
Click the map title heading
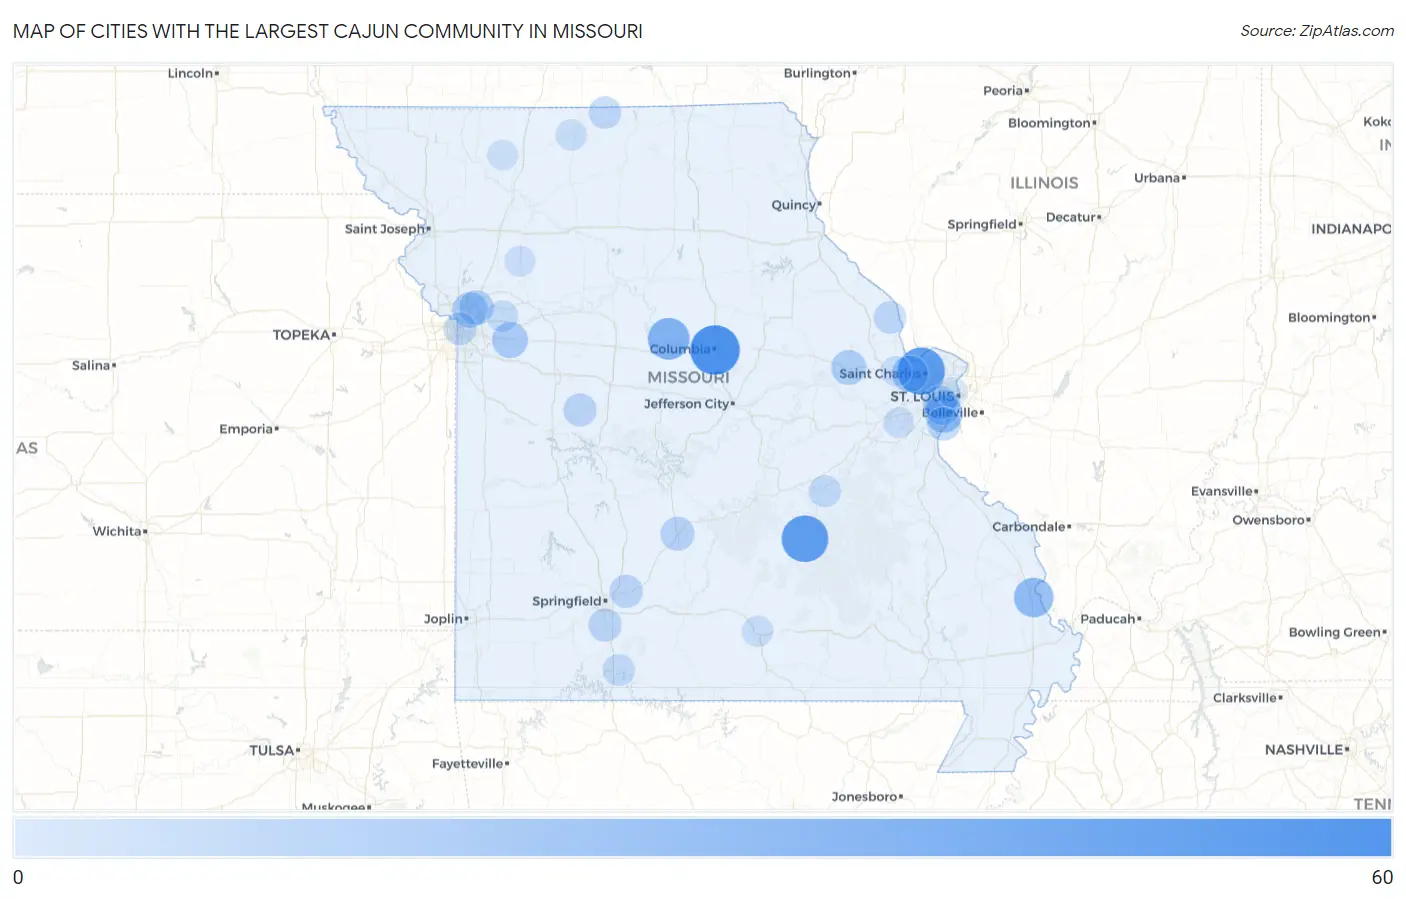tap(328, 31)
